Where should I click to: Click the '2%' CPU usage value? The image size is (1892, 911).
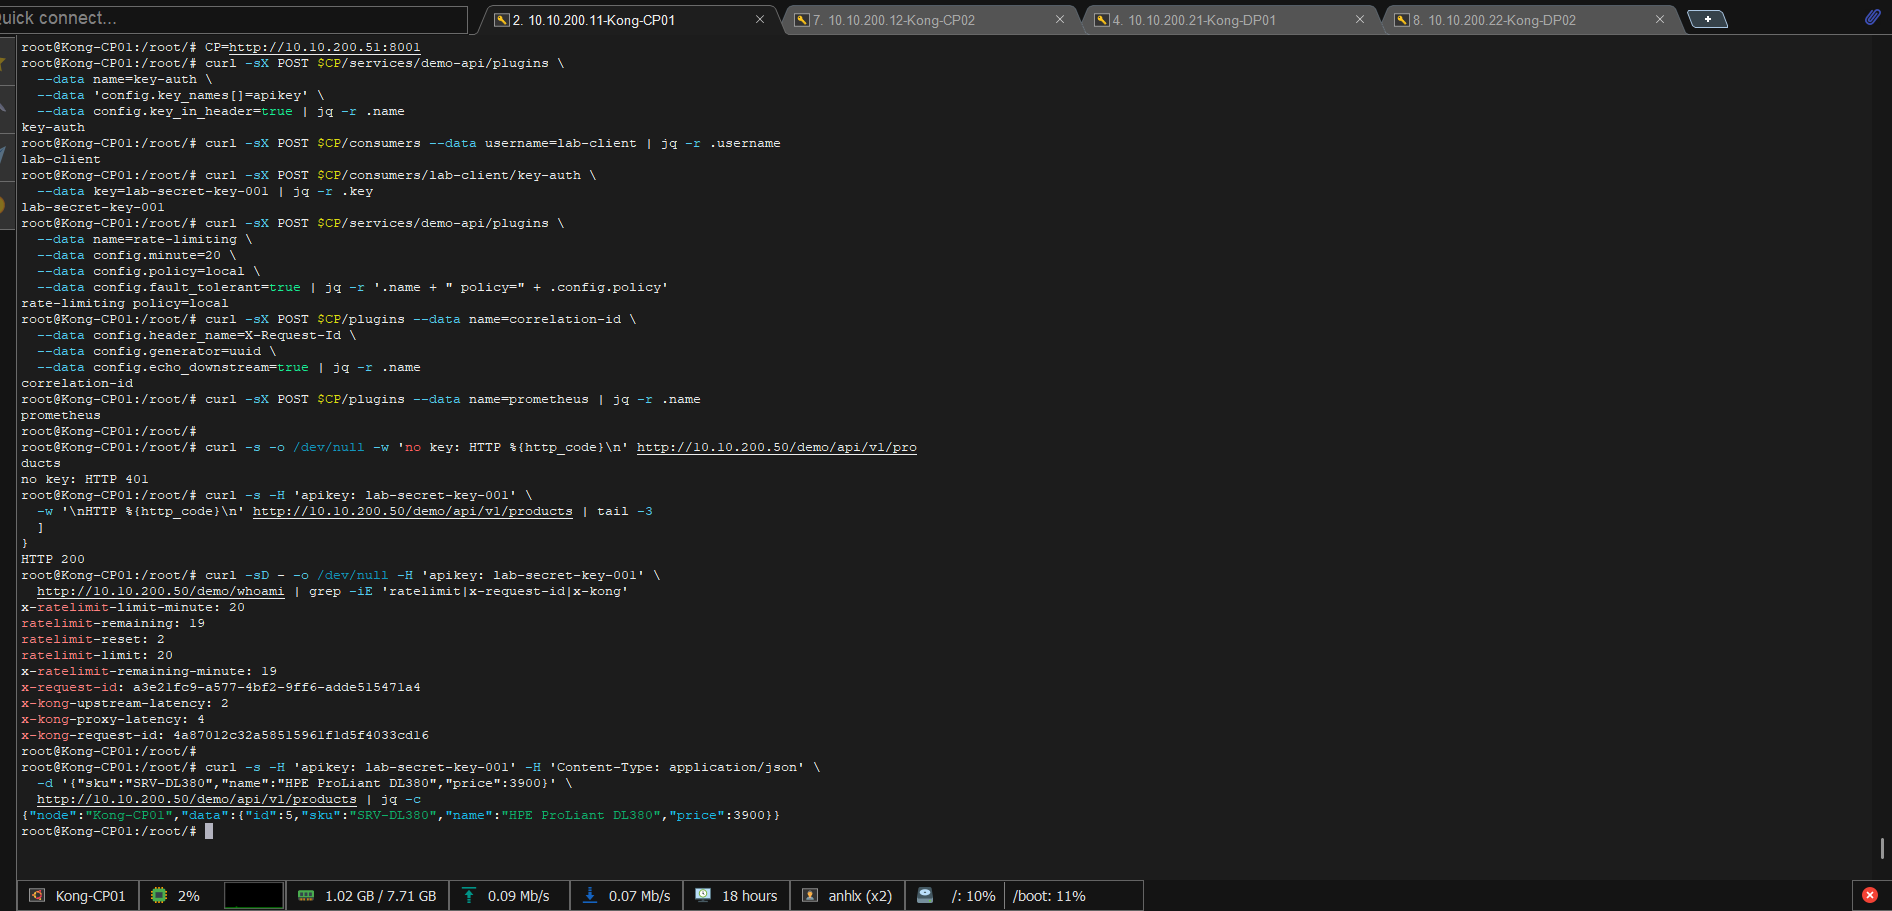pyautogui.click(x=189, y=896)
